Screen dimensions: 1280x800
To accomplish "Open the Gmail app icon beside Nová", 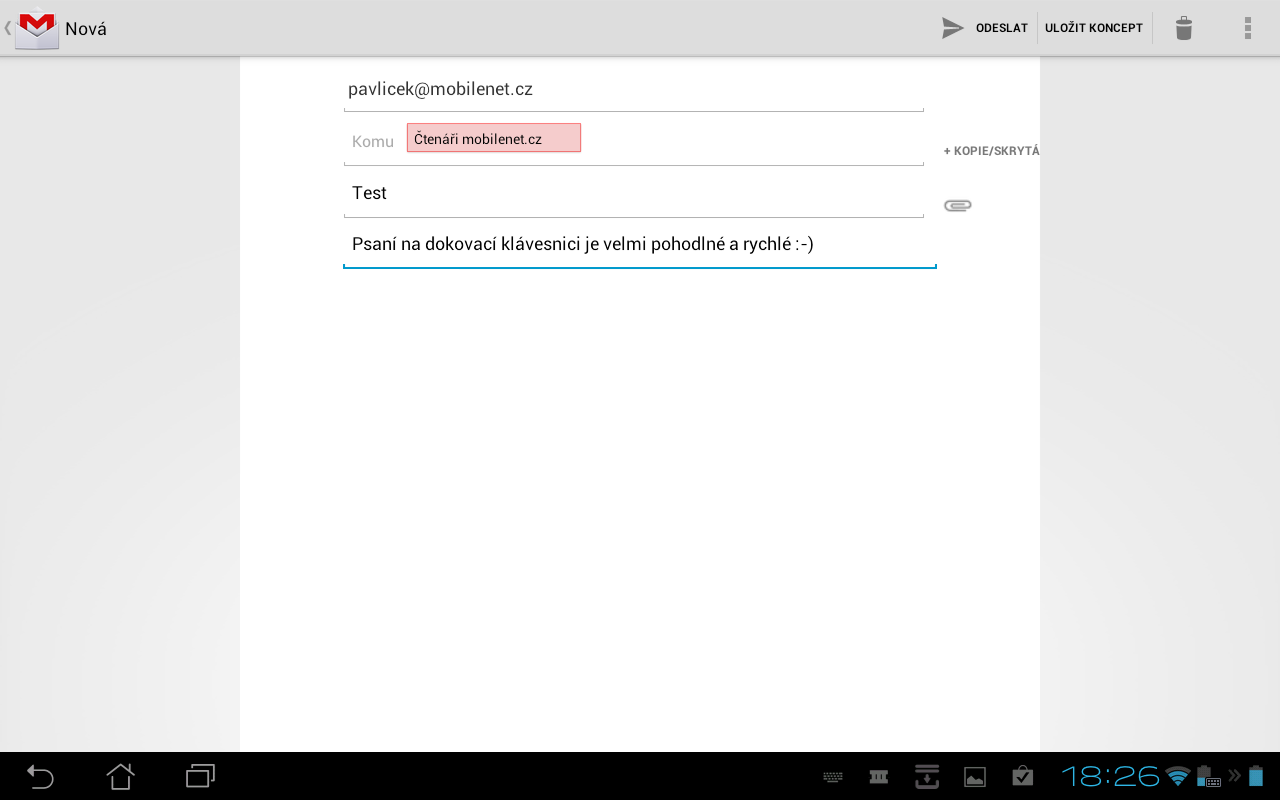I will [36, 27].
